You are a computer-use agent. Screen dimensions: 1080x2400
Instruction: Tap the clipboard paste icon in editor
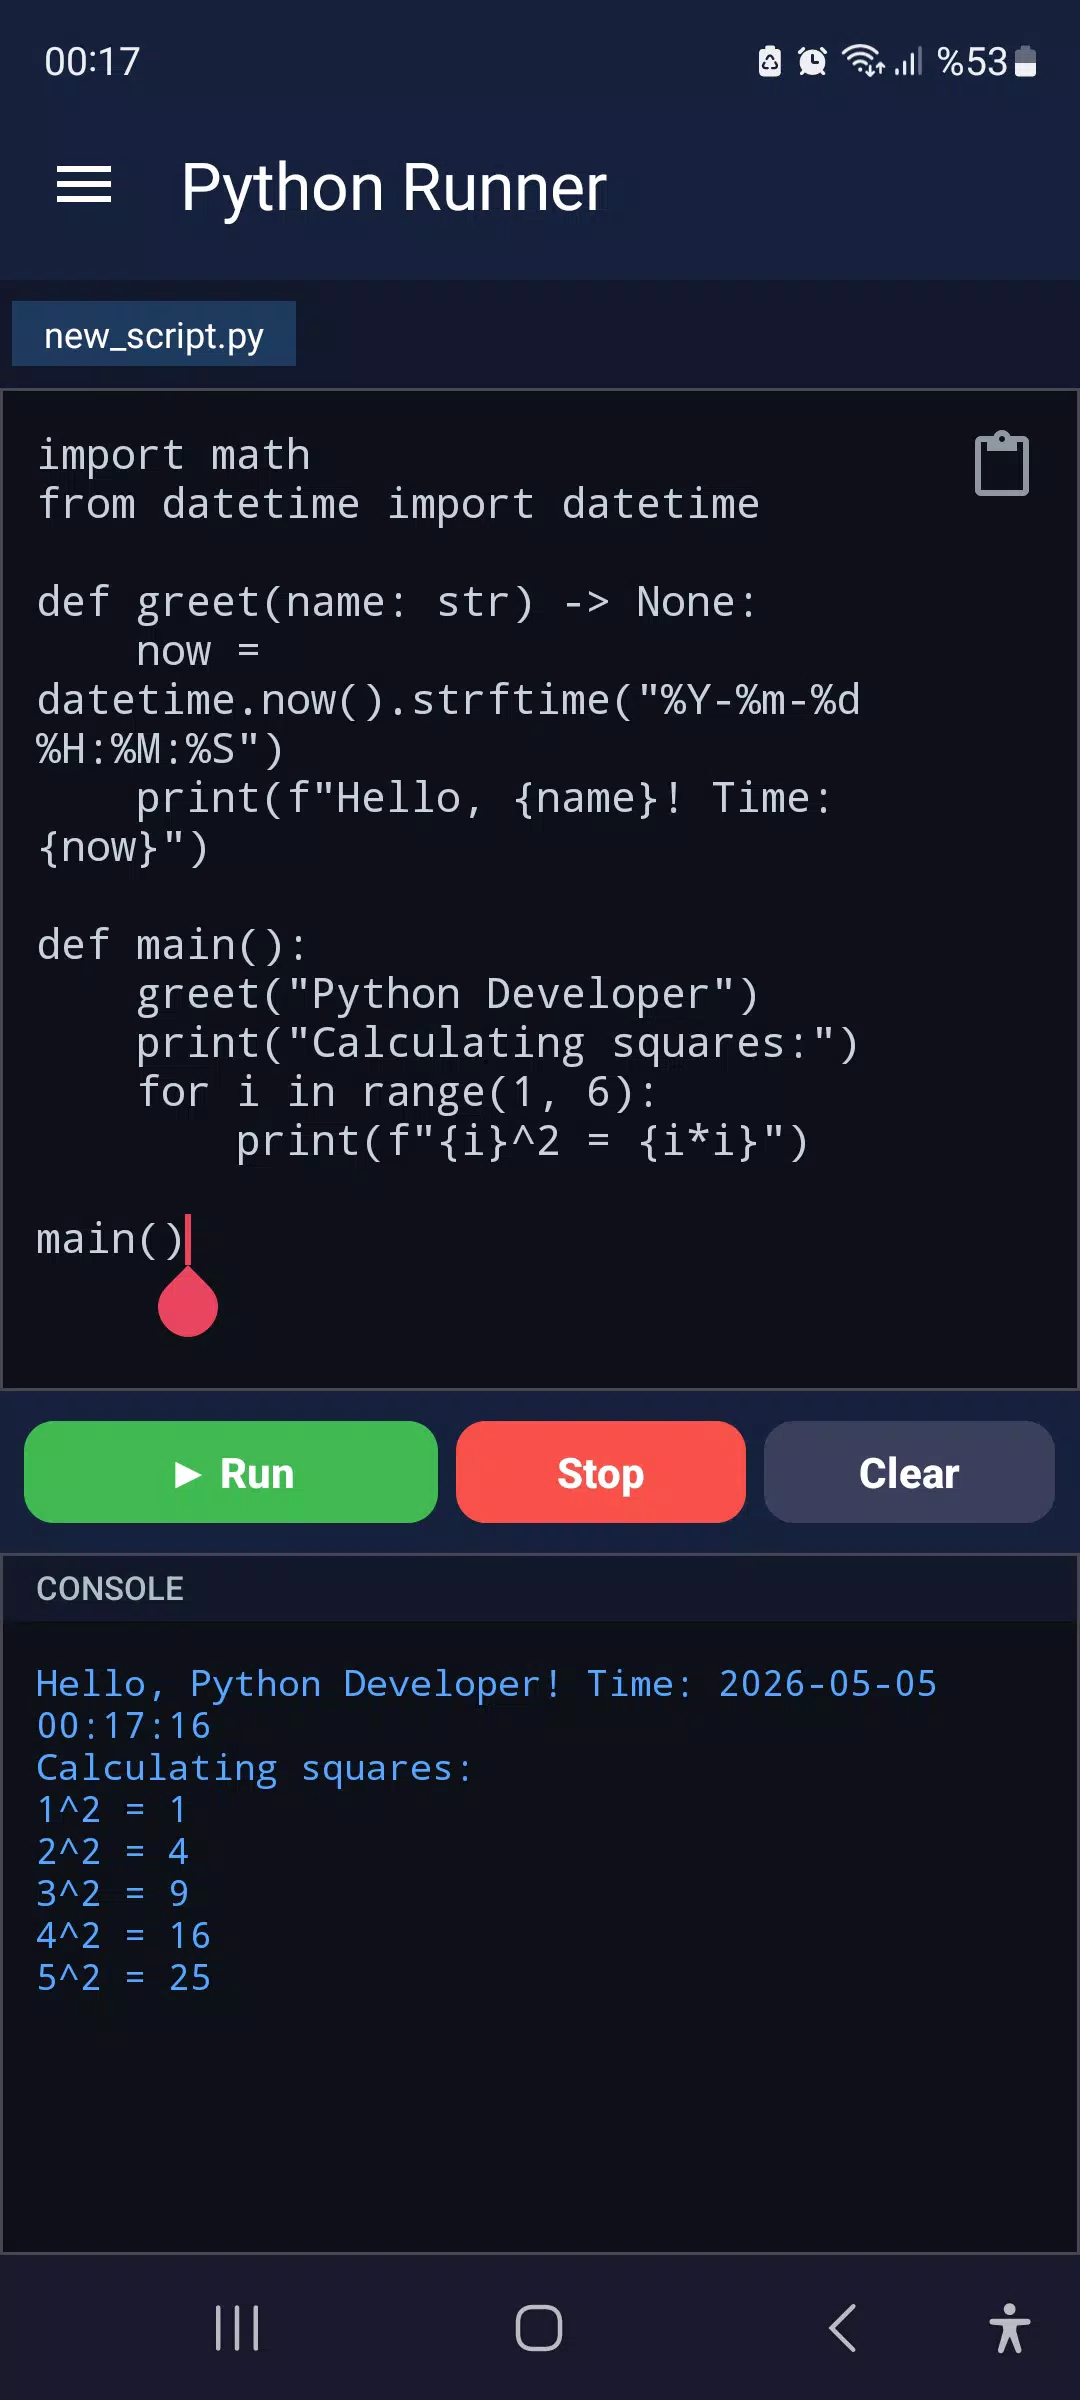[1002, 463]
